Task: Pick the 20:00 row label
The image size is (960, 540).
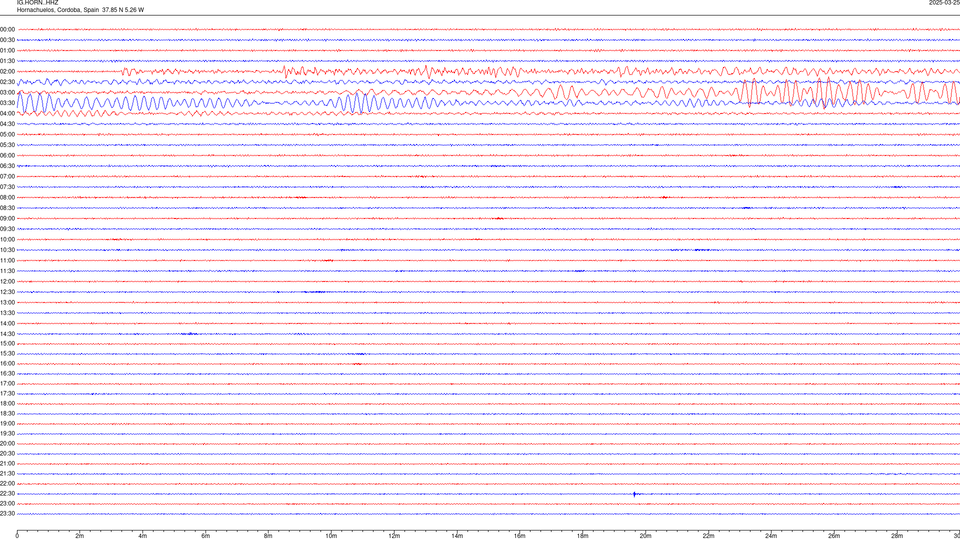Action: (7, 443)
